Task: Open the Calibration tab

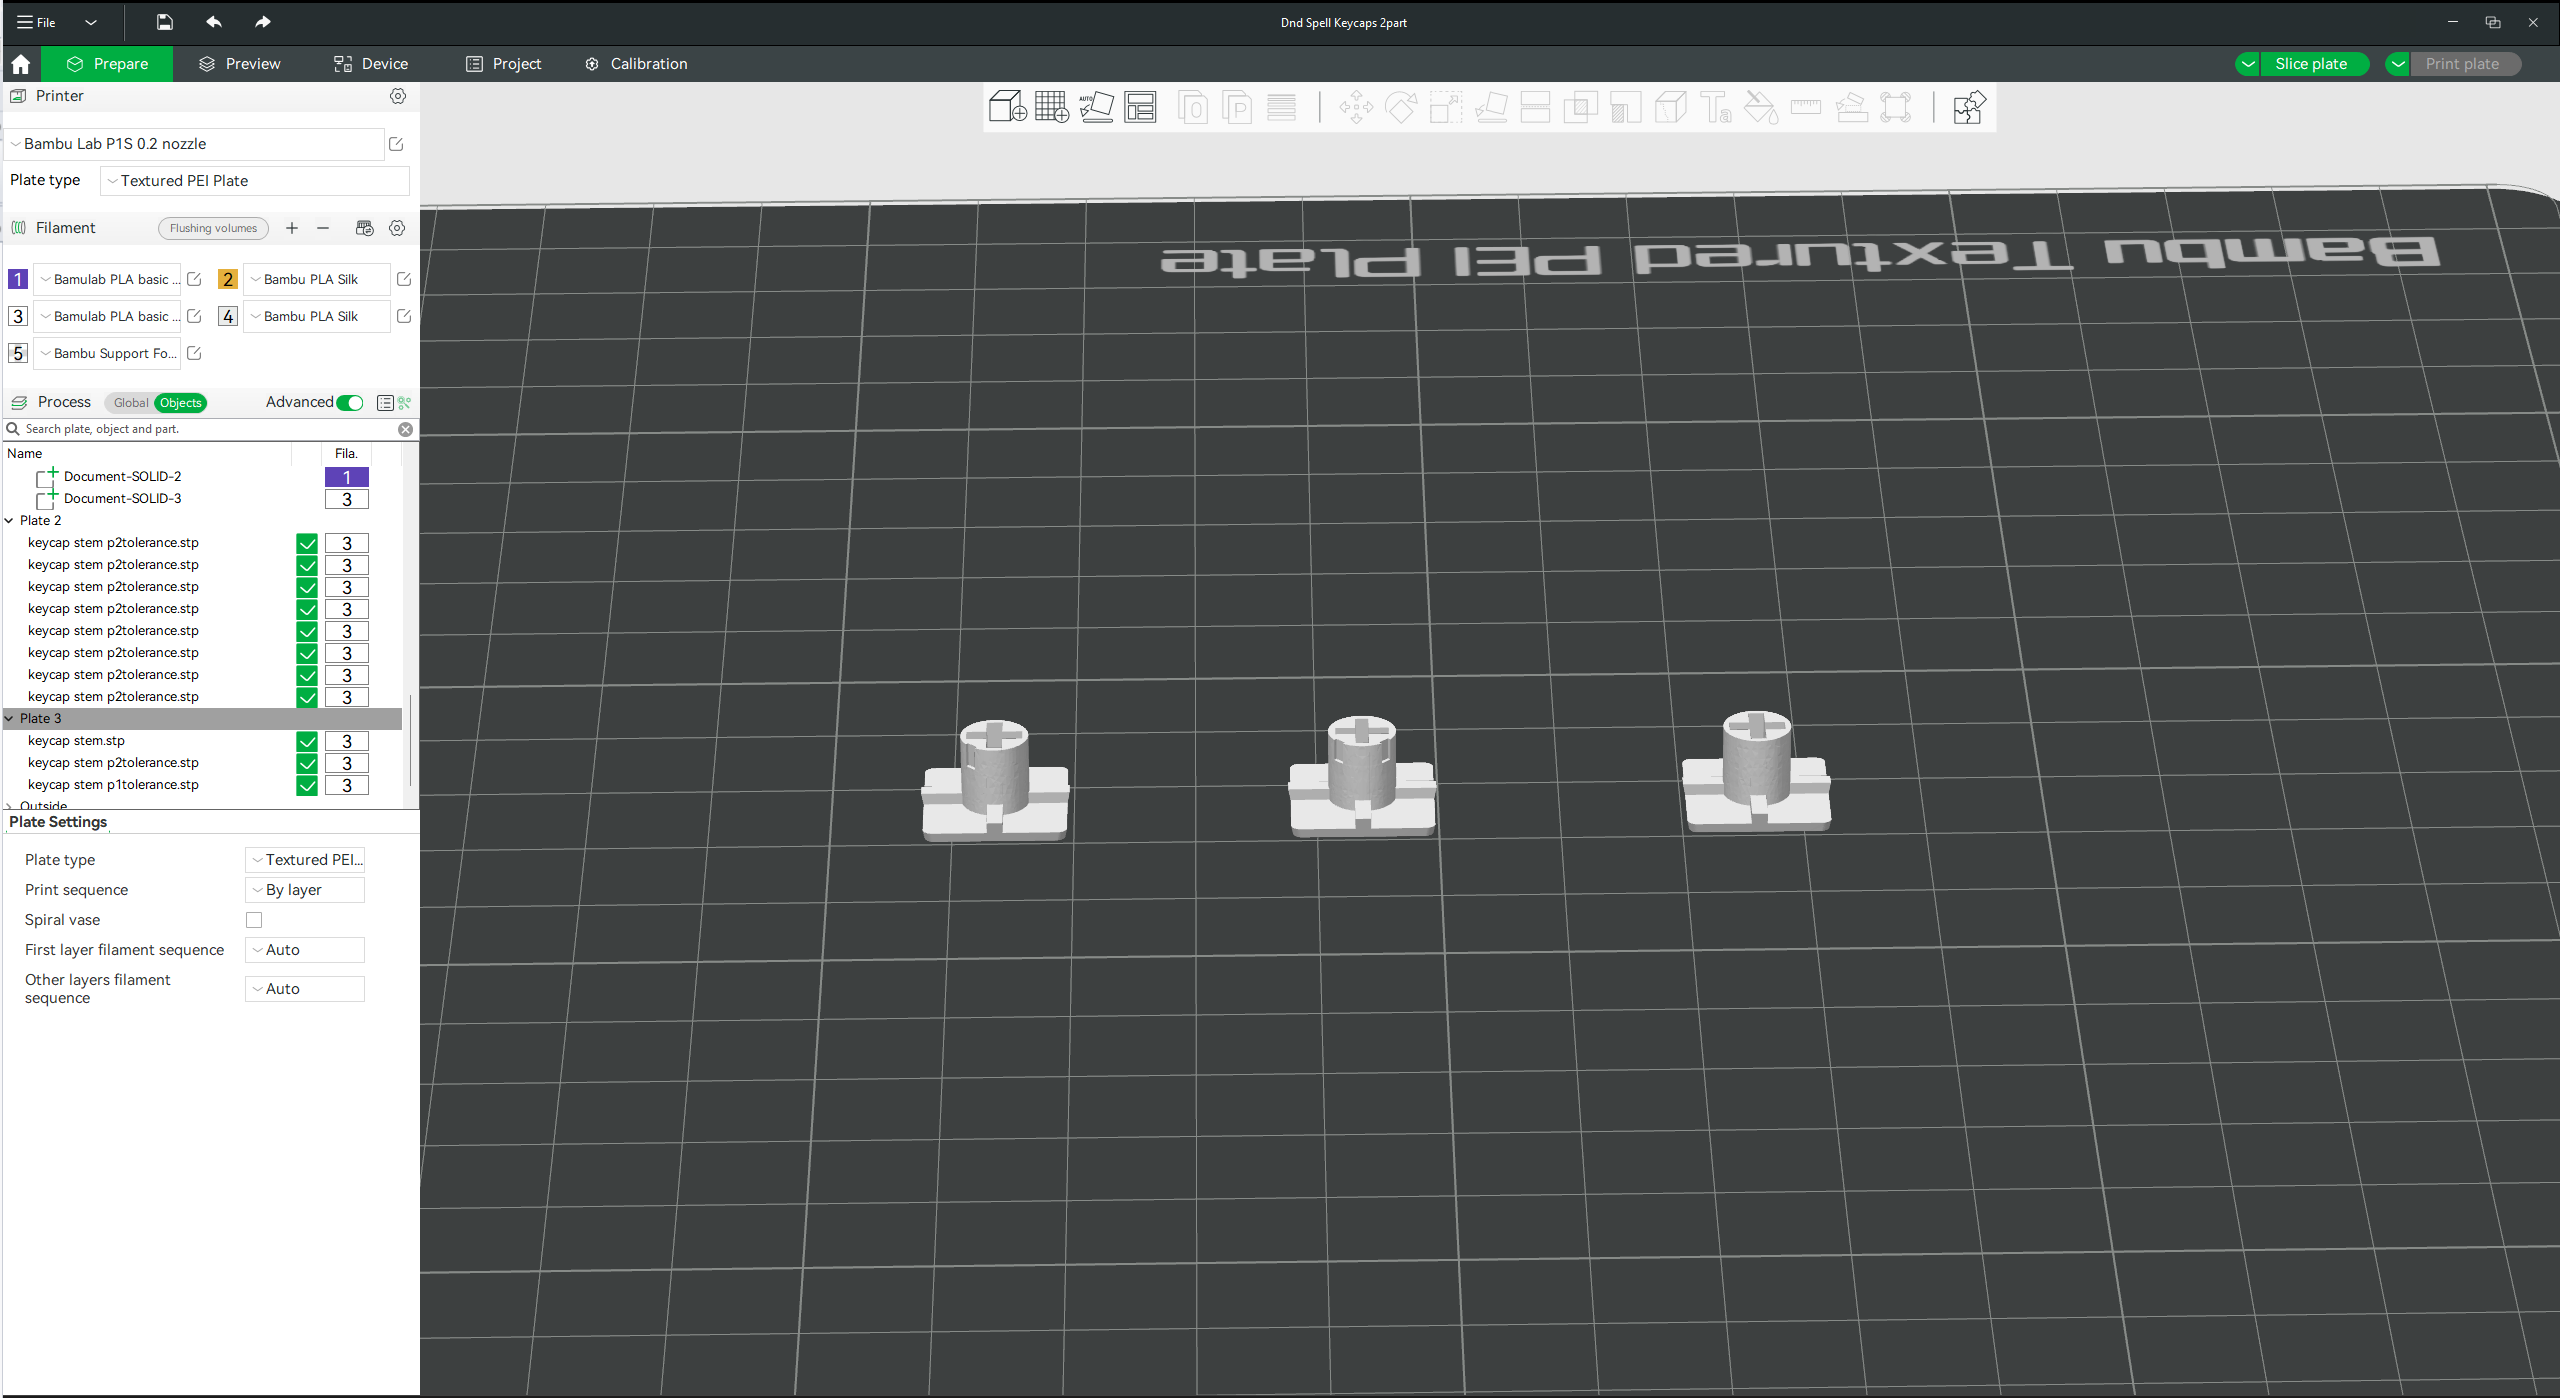Action: (x=637, y=64)
